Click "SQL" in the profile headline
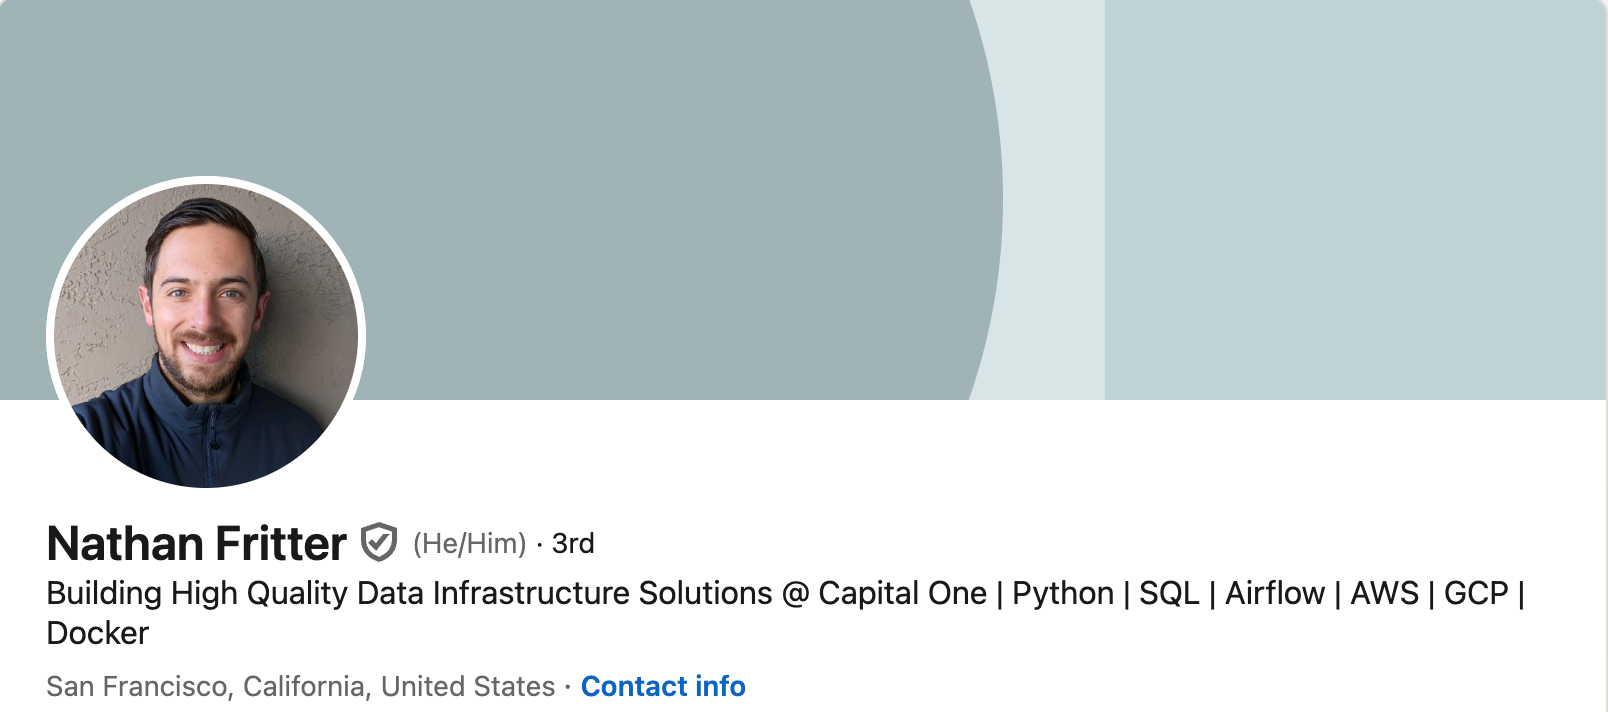This screenshot has height=712, width=1608. [x=1169, y=593]
